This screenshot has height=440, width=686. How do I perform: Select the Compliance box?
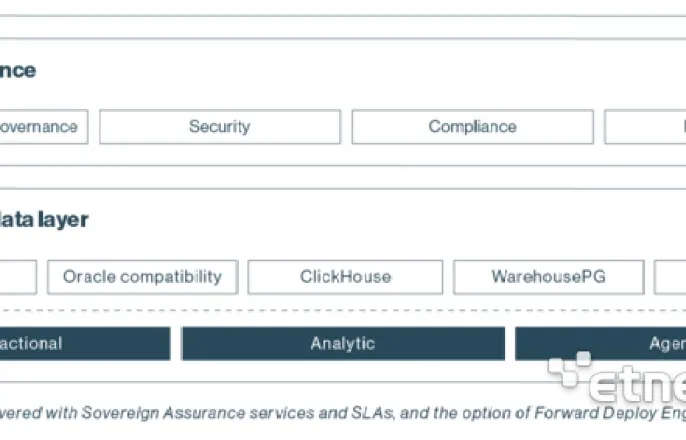click(x=472, y=127)
